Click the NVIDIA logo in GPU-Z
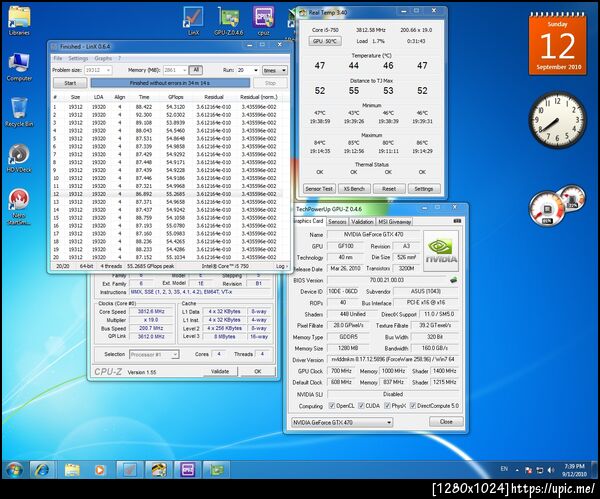The width and height of the screenshot is (600, 499). (441, 251)
